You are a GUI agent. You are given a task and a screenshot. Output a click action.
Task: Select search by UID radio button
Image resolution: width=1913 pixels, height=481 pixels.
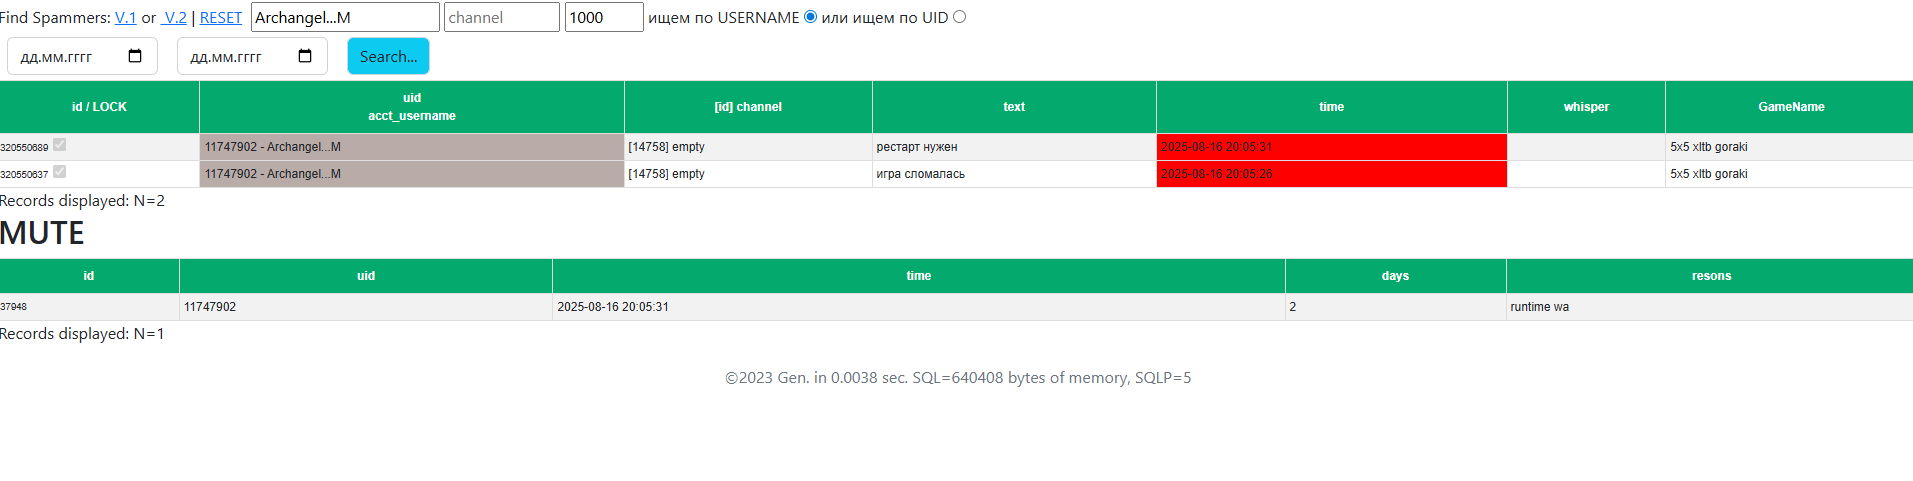coord(959,17)
